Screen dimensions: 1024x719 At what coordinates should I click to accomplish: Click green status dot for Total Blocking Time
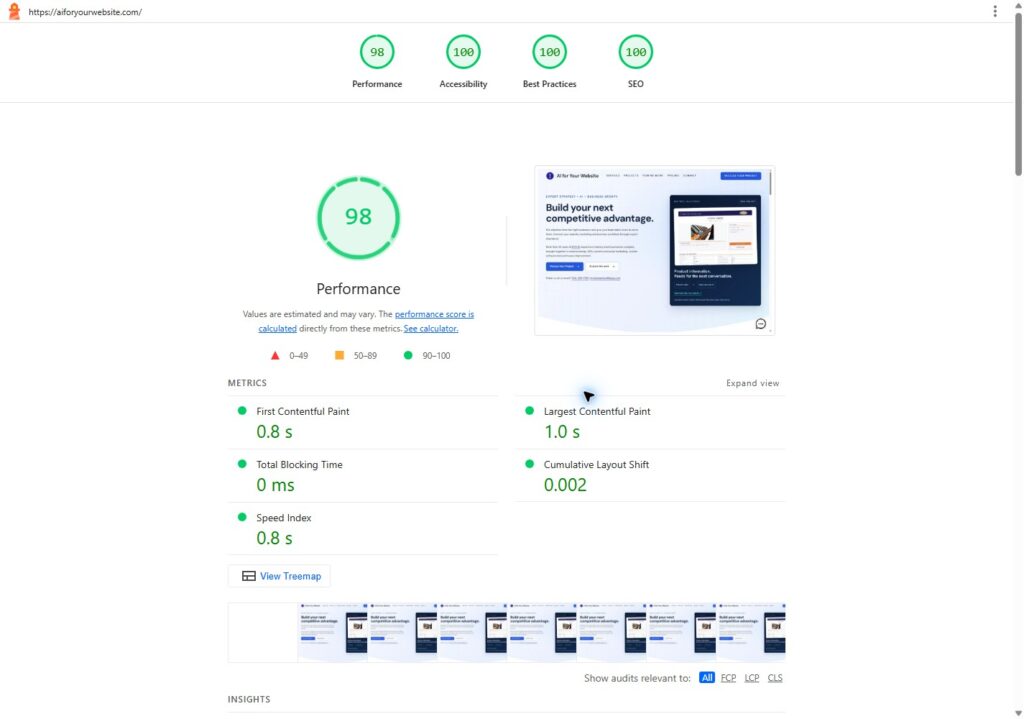click(x=242, y=464)
